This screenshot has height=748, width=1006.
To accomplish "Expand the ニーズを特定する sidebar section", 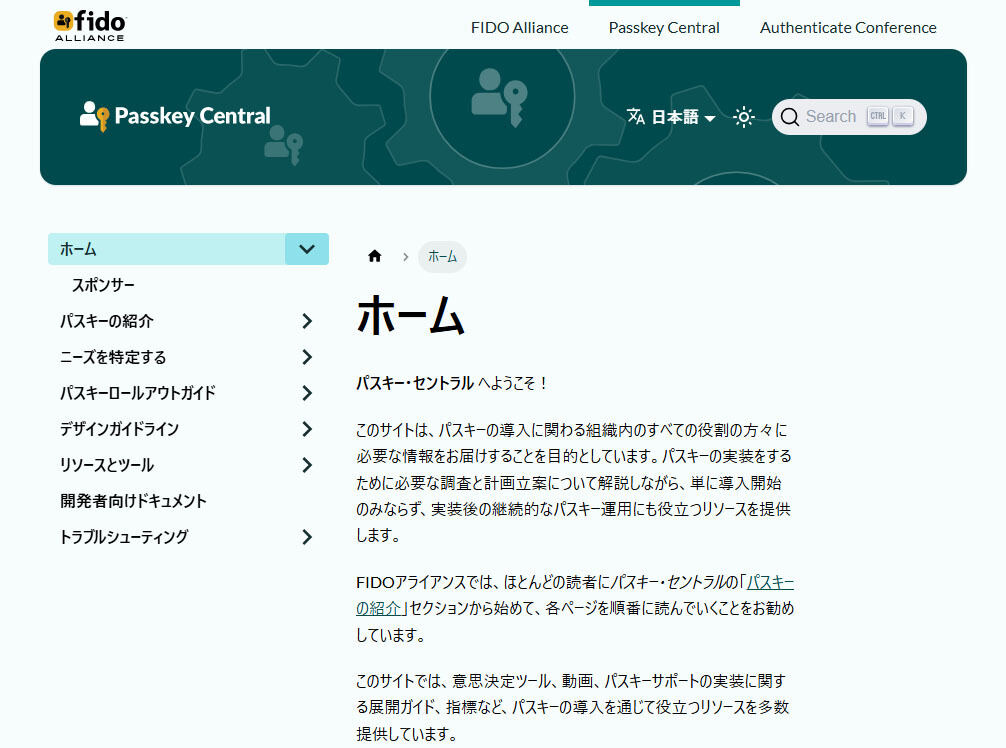I will 307,357.
